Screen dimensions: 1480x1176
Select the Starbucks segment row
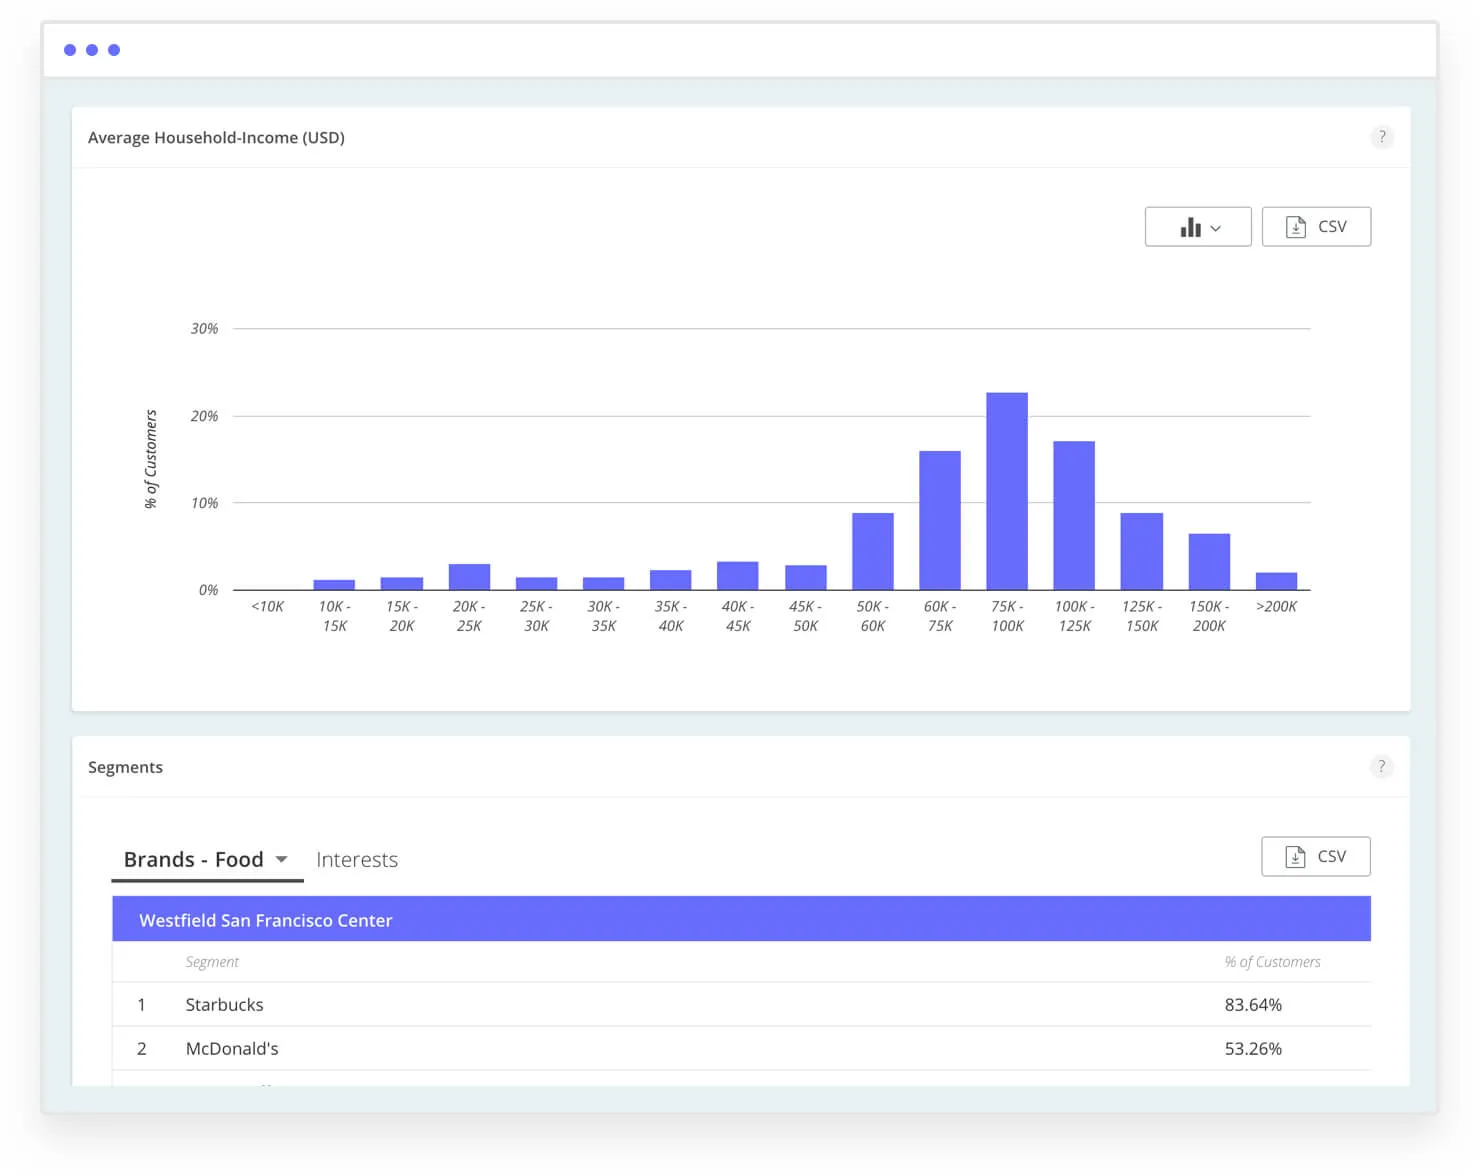click(224, 1004)
